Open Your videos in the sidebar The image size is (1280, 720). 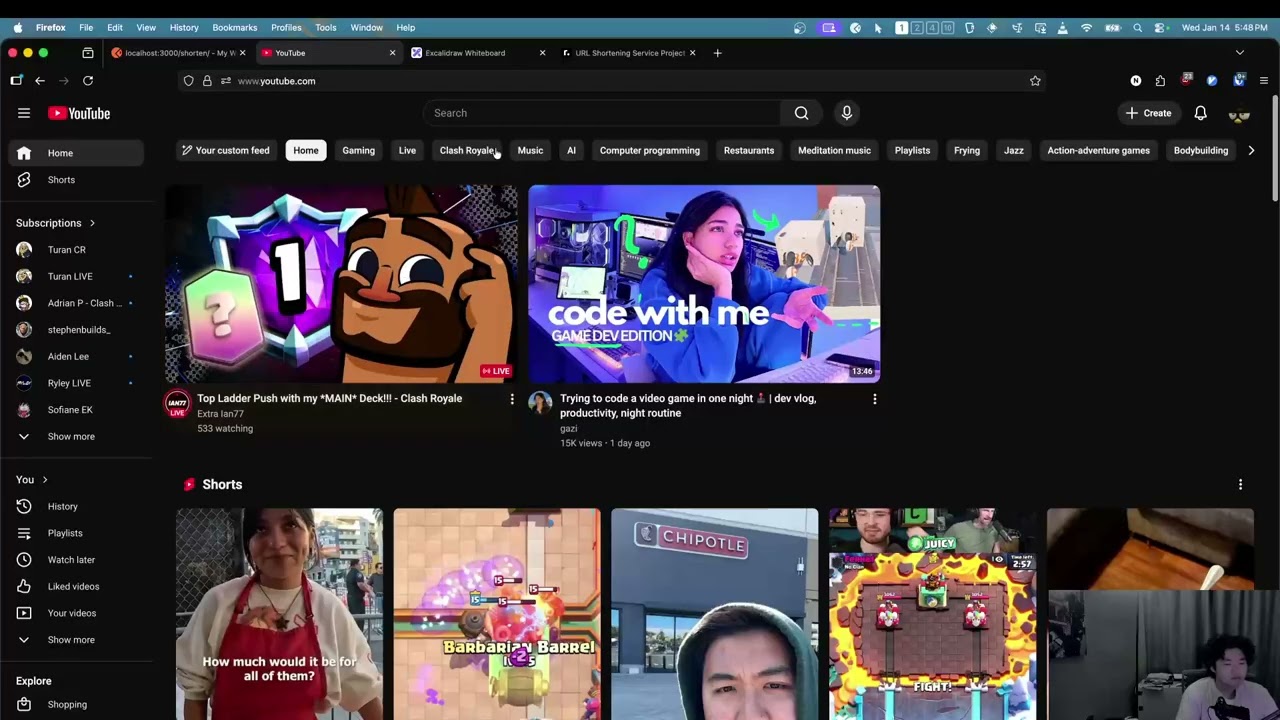pos(76,613)
